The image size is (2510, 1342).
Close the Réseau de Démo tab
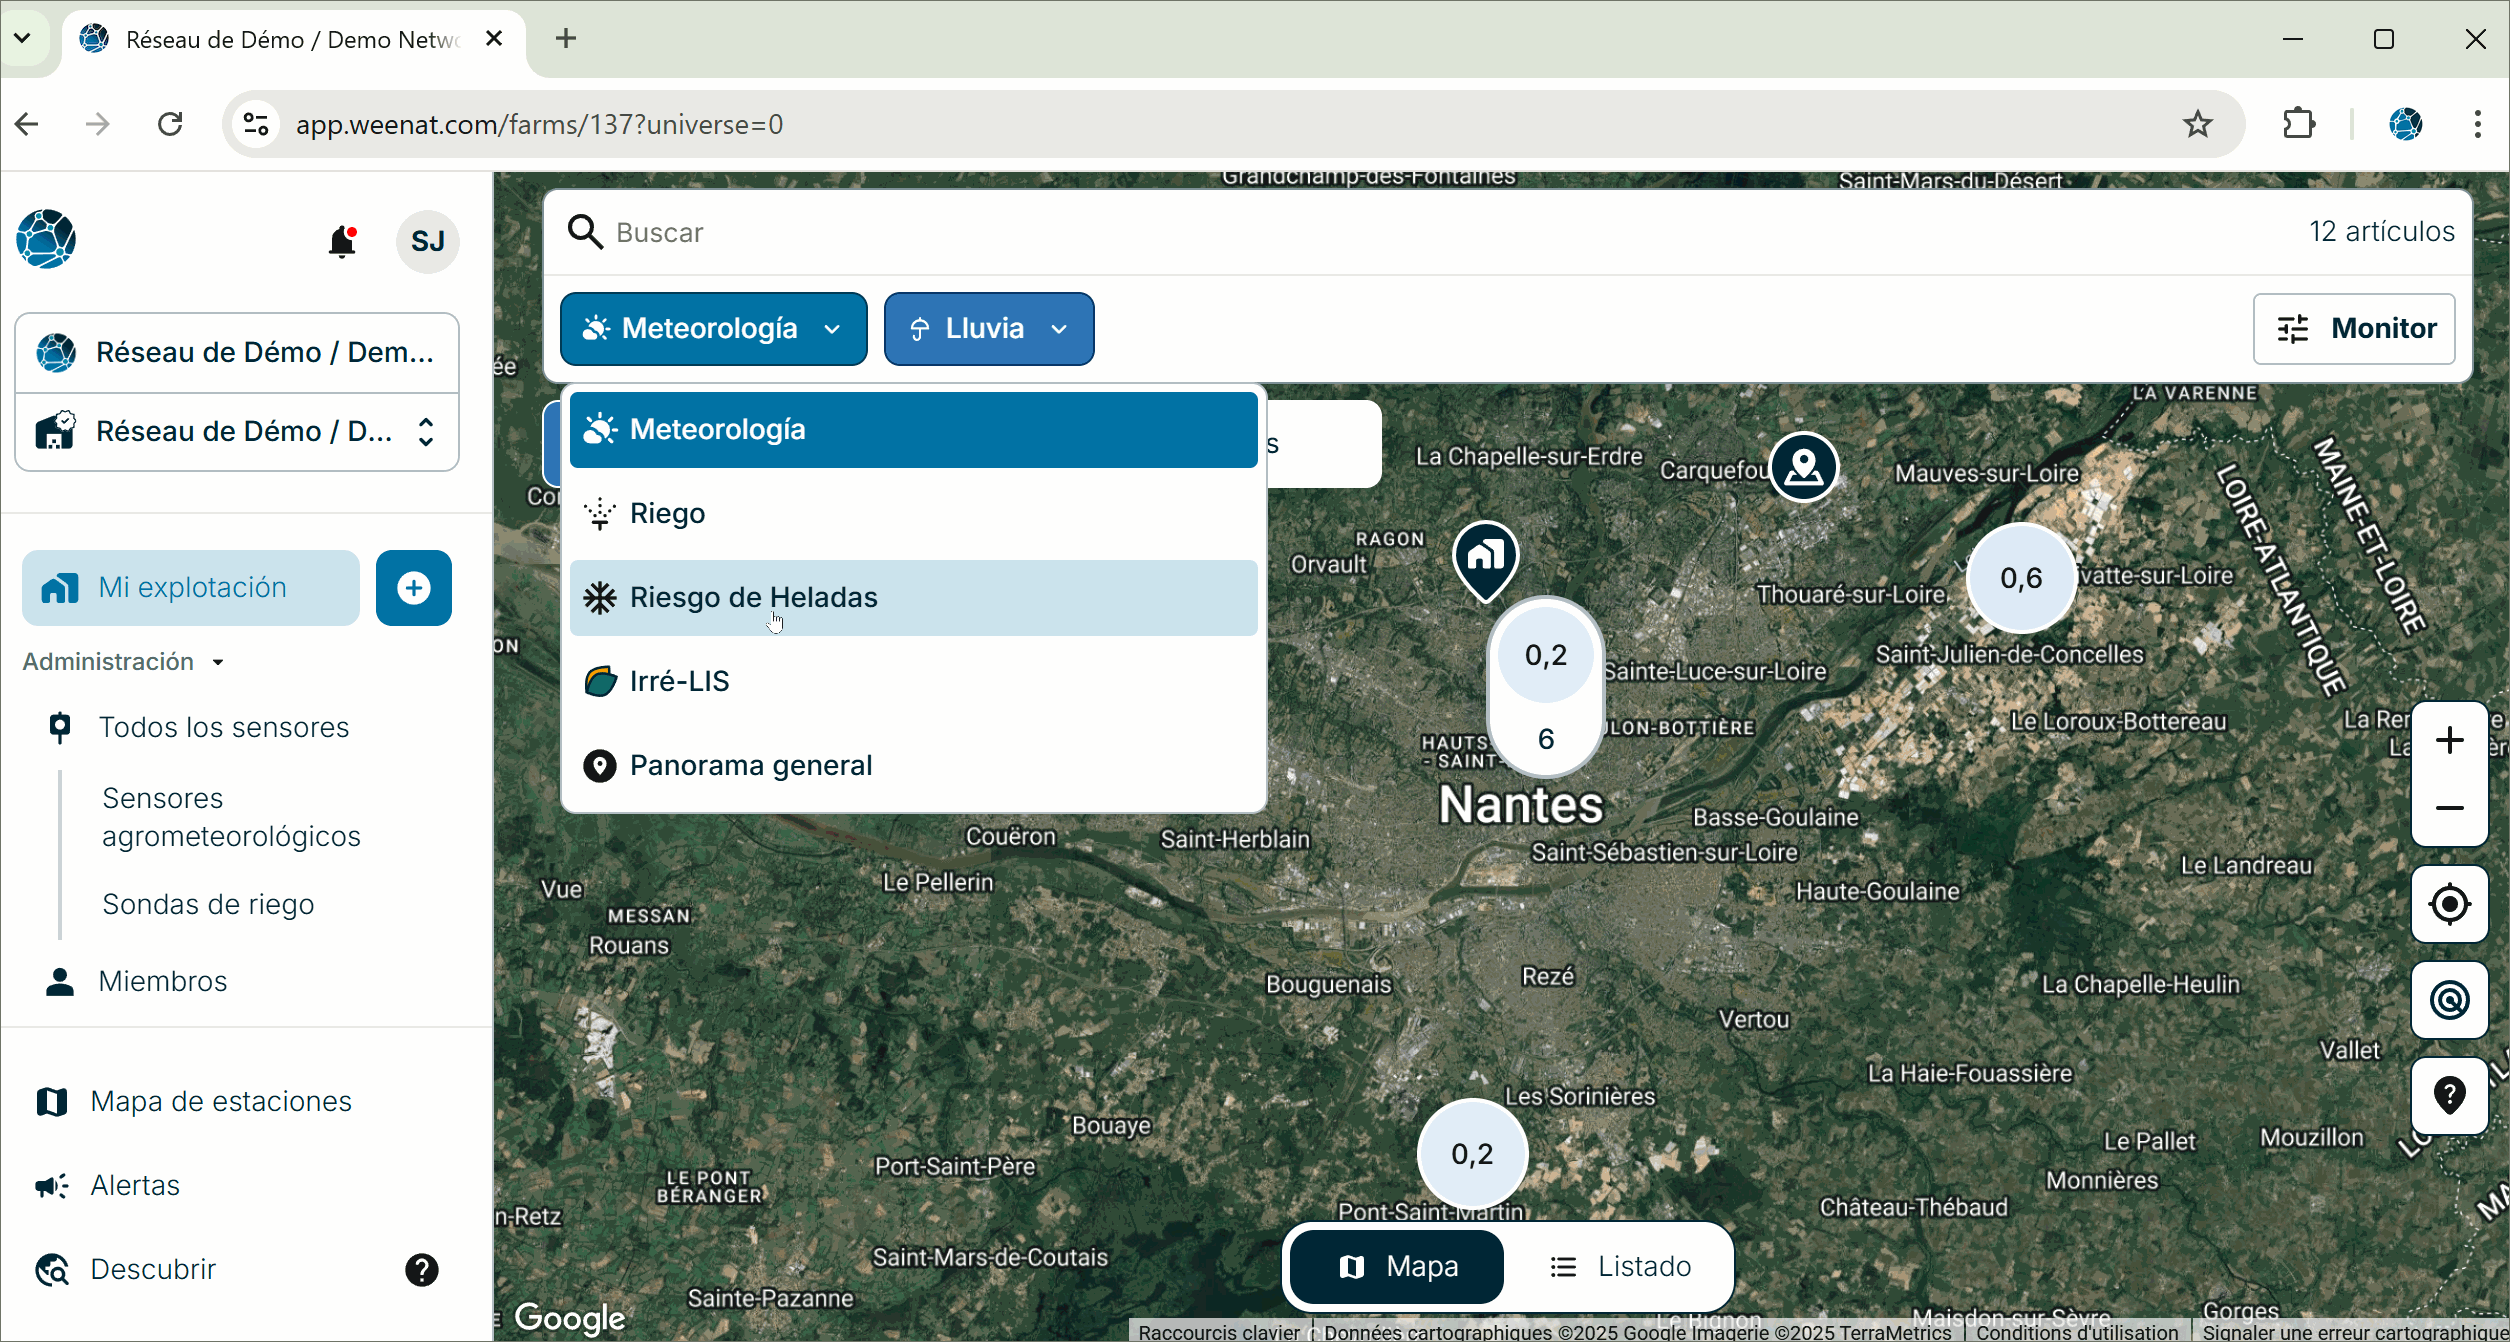494,38
